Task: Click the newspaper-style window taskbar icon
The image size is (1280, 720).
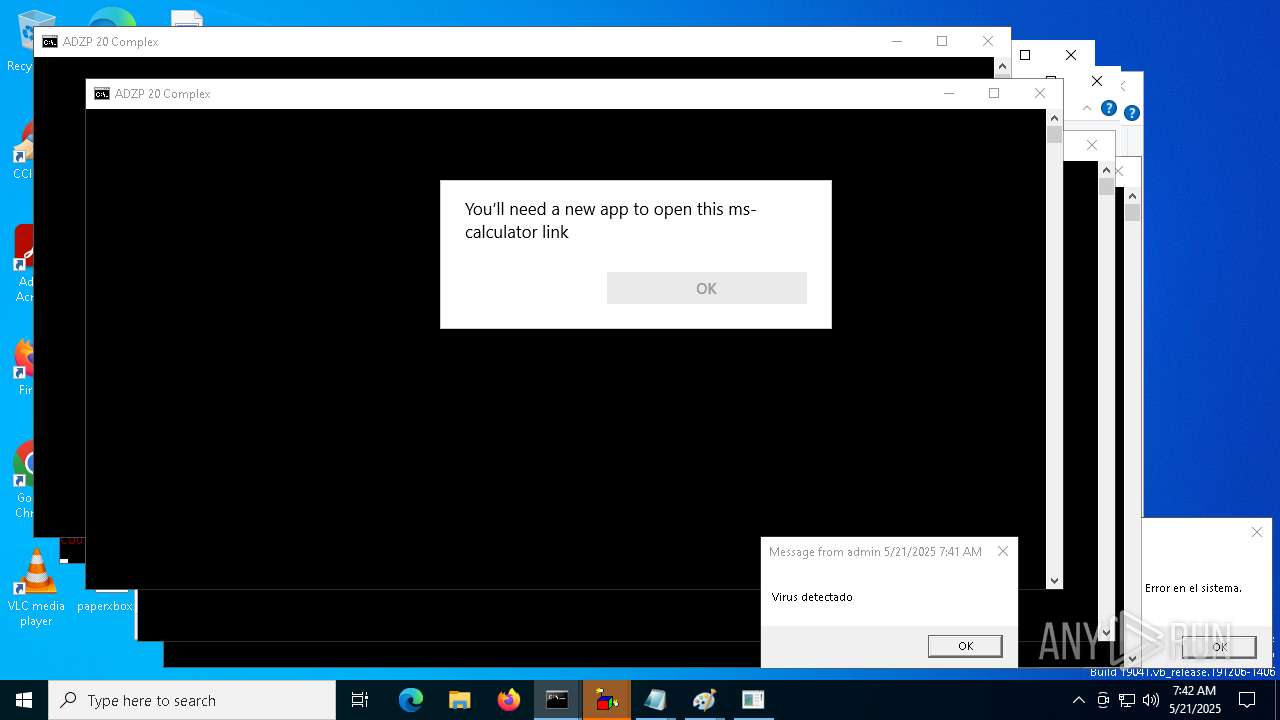Action: pyautogui.click(x=754, y=700)
